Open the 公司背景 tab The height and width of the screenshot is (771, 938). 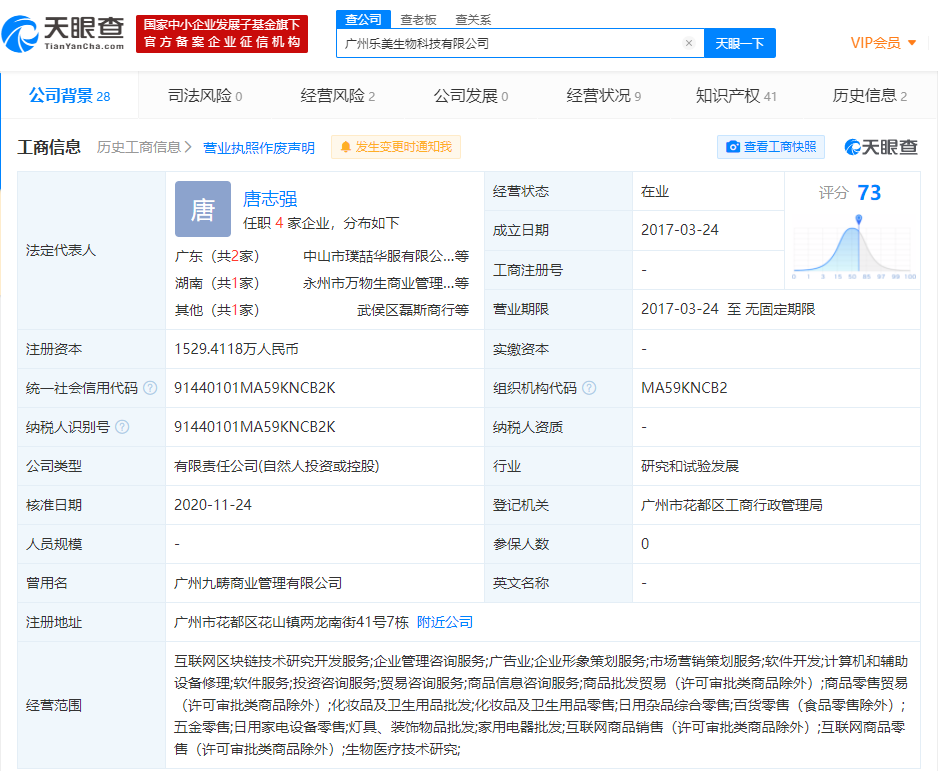(69, 96)
